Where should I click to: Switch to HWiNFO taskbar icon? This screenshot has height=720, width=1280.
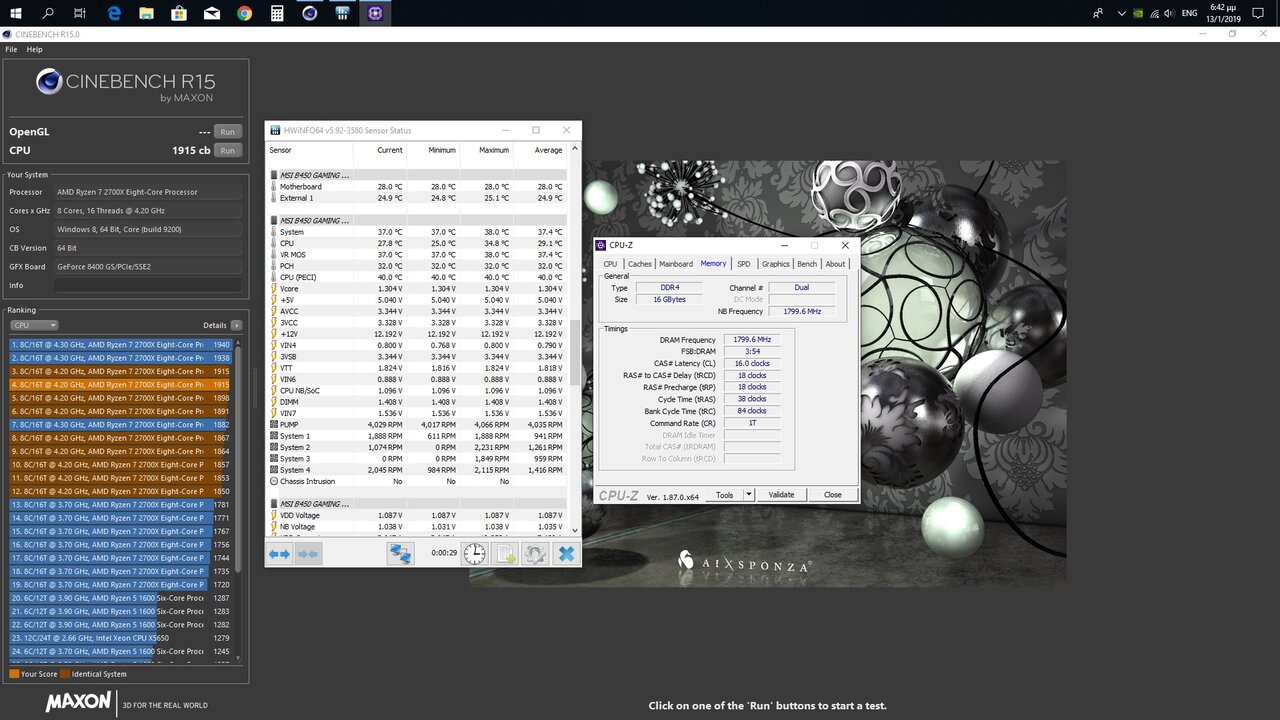pos(343,13)
